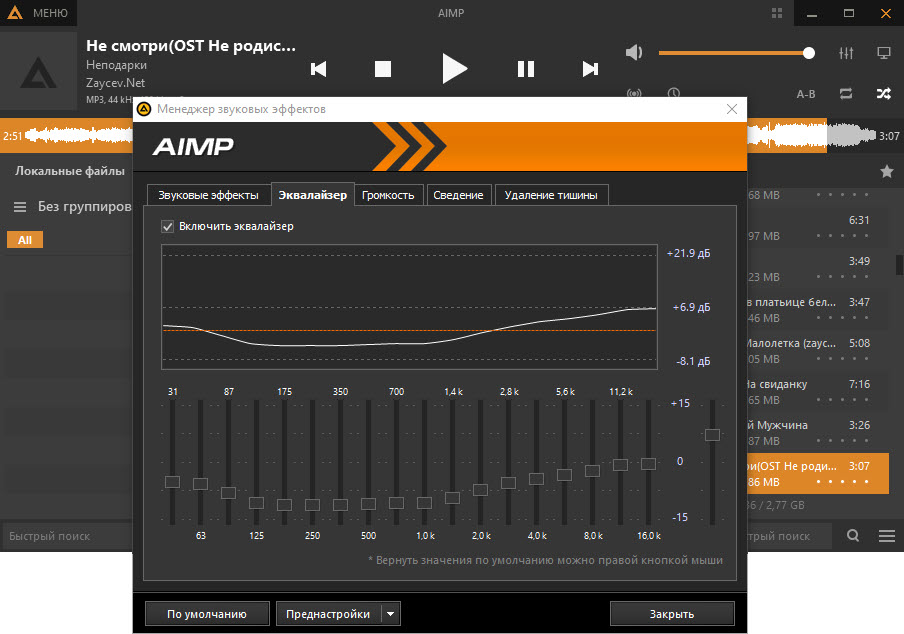Select the playlist track lasting 7:16
The width and height of the screenshot is (904, 634).
[818, 392]
